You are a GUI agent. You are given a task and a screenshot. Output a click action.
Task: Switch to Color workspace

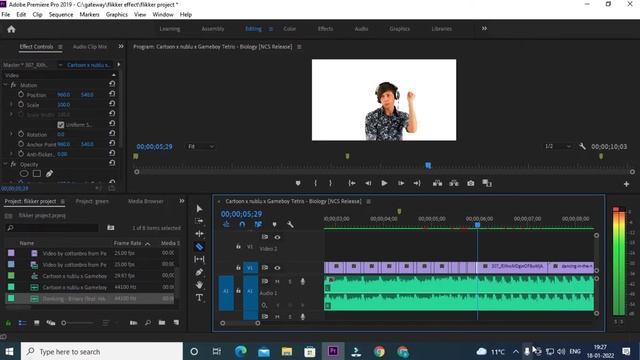pos(289,29)
